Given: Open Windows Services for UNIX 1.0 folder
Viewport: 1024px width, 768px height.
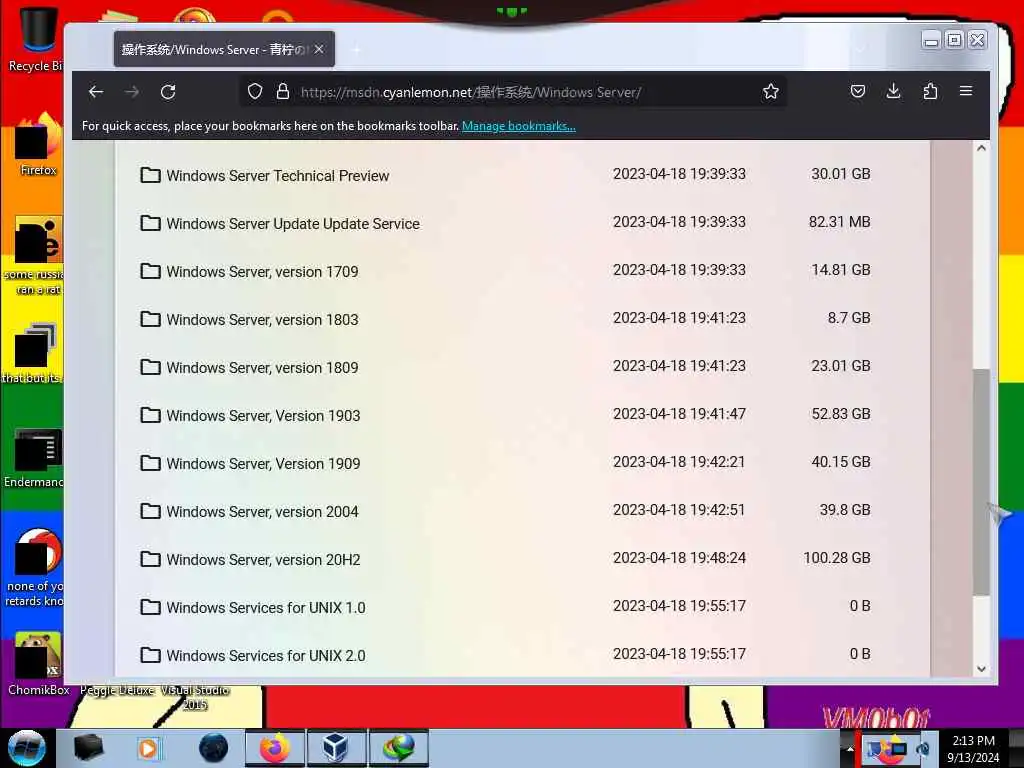Looking at the screenshot, I should (266, 607).
